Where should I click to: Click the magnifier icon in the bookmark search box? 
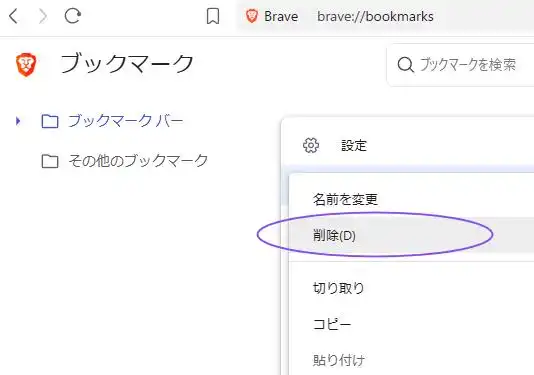coord(405,64)
